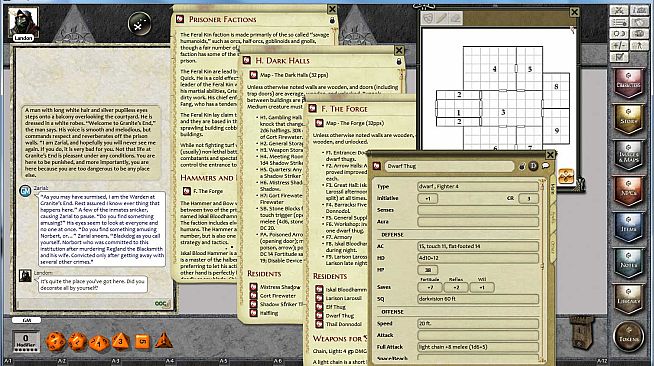654x366 pixels.
Task: Open the Notes sidebar shield button
Action: click(628, 263)
